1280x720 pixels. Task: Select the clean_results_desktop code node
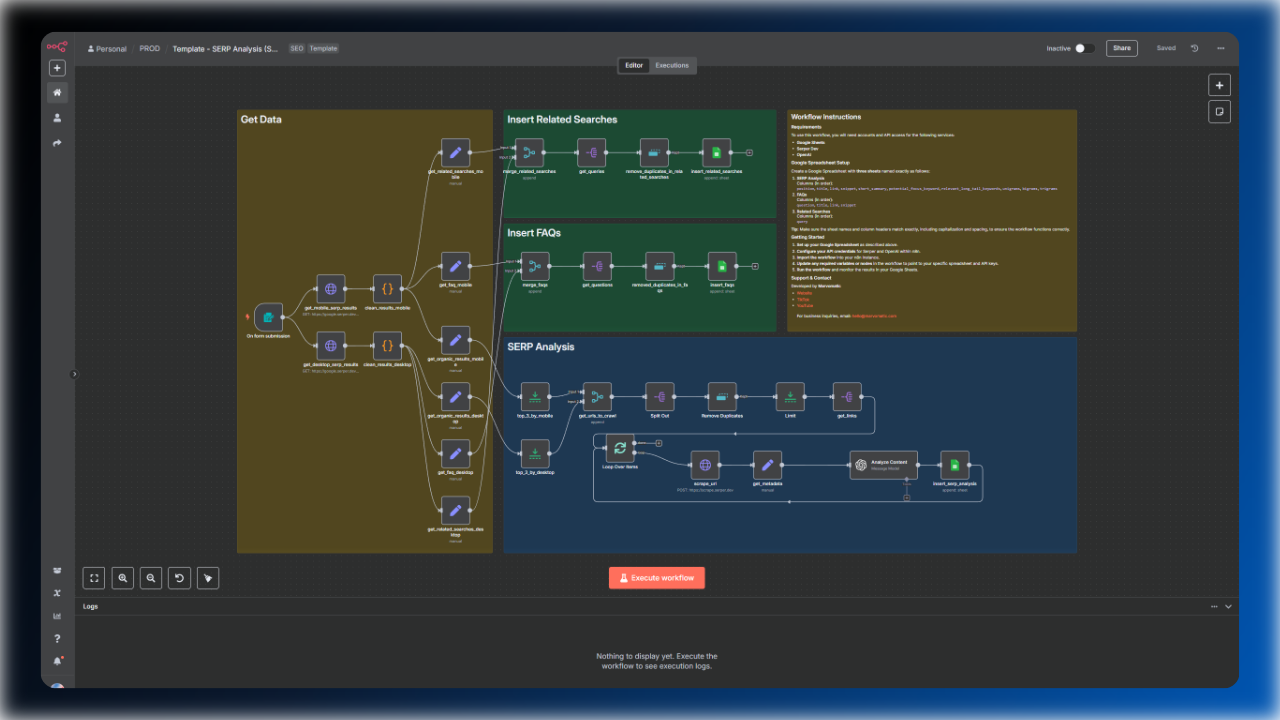pos(387,346)
